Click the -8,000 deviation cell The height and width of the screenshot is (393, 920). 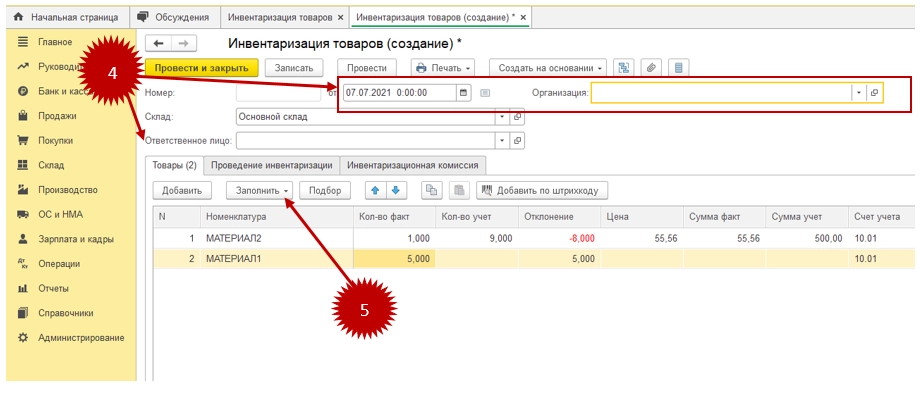coord(559,238)
